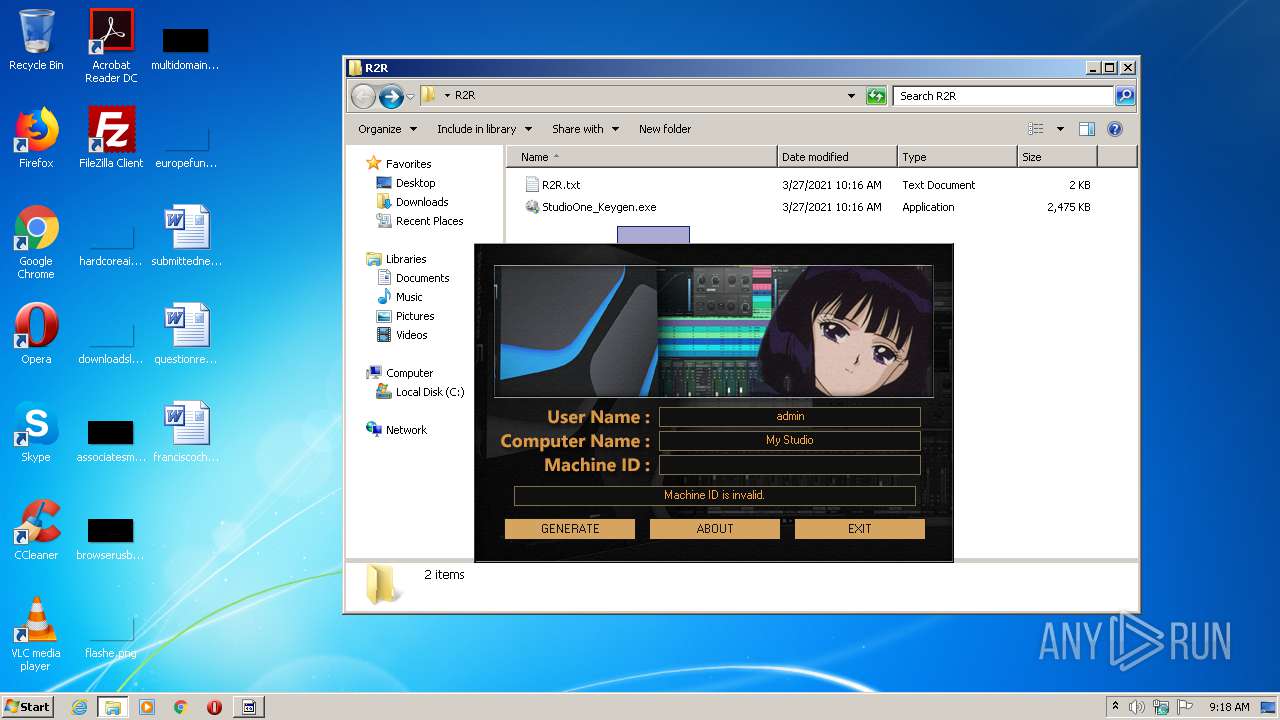Focus the Computer Name field
Image resolution: width=1280 pixels, height=720 pixels.
coord(790,441)
